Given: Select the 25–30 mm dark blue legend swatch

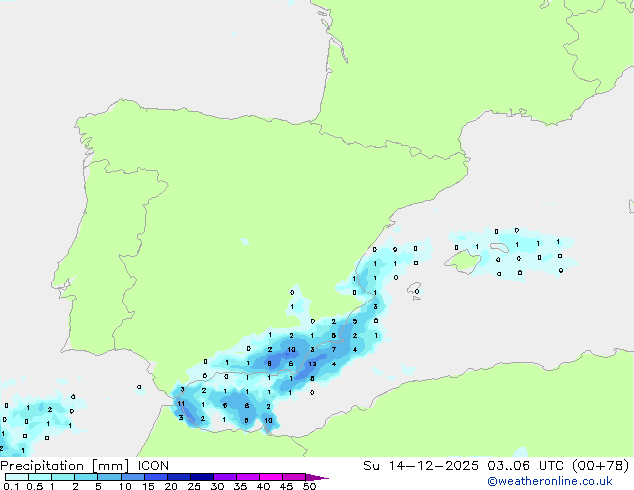Looking at the screenshot, I should (x=202, y=477).
